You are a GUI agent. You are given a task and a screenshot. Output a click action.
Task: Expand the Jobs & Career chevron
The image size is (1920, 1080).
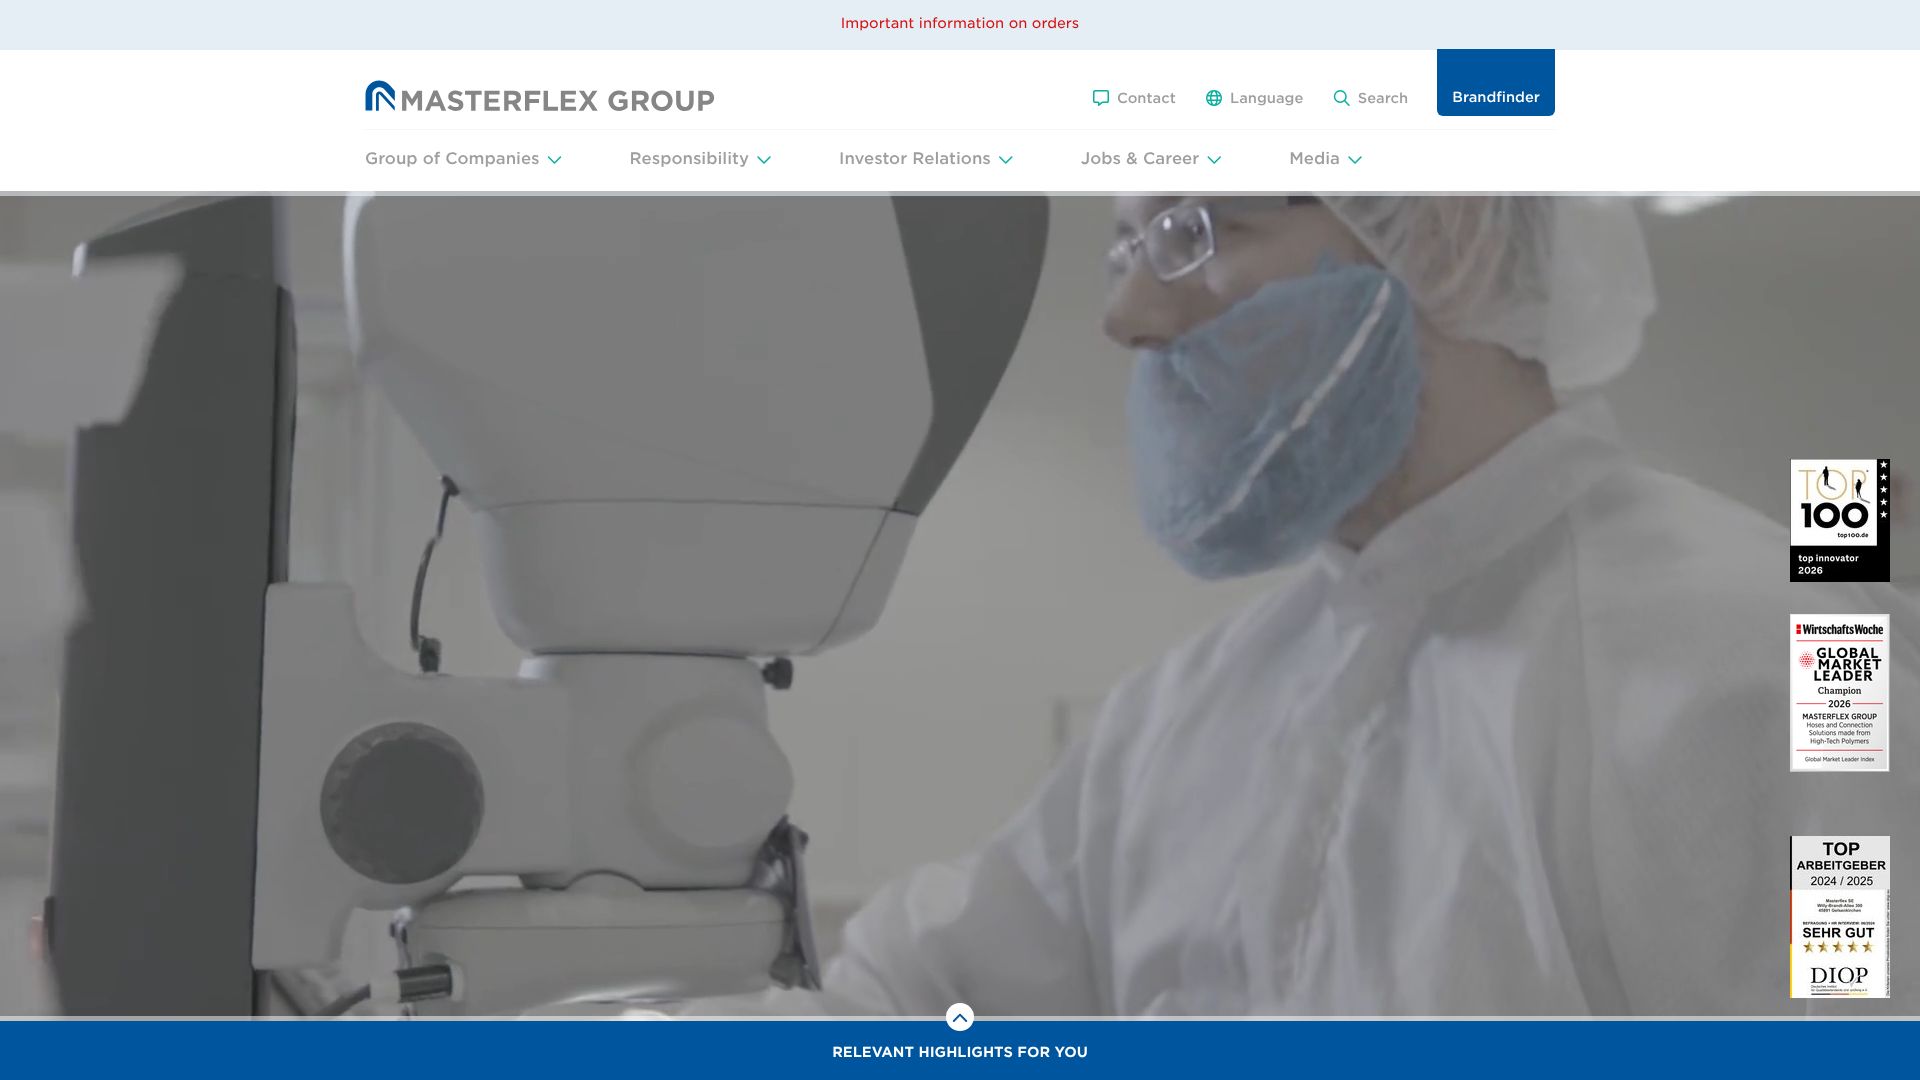point(1214,160)
